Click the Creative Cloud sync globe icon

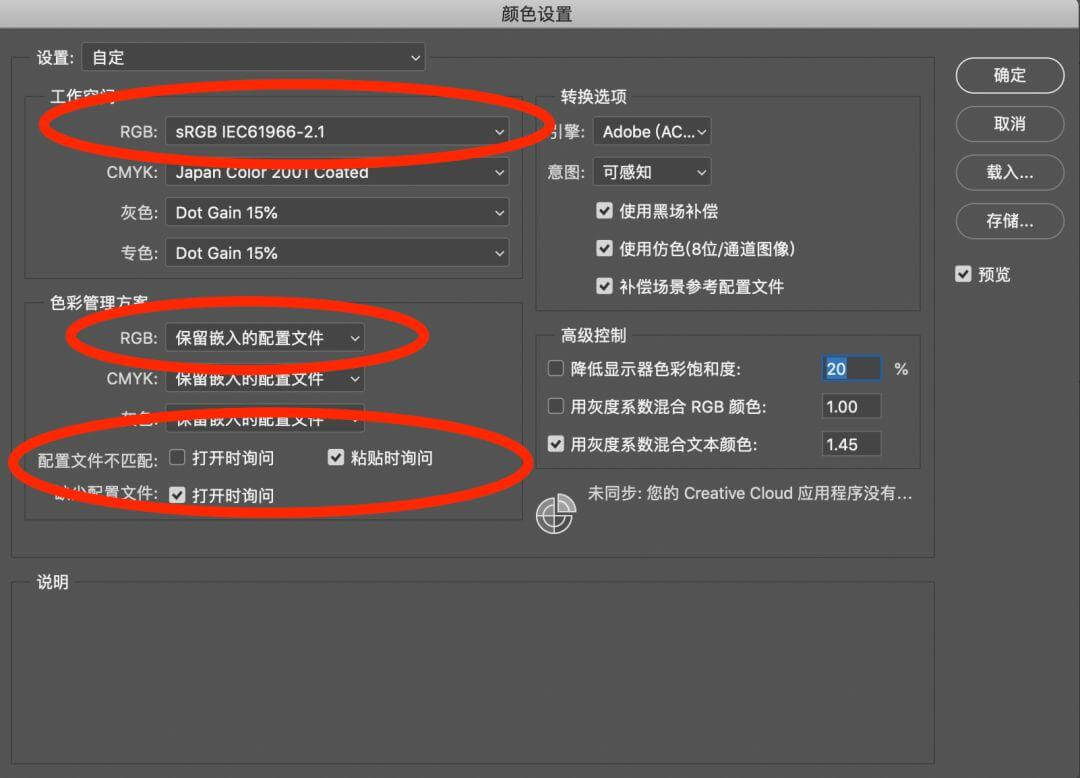[555, 514]
